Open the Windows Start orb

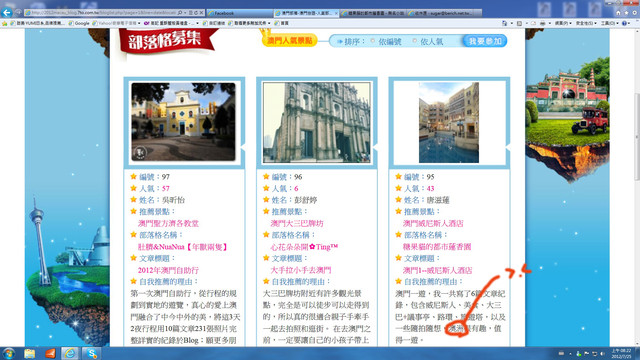click(9, 353)
